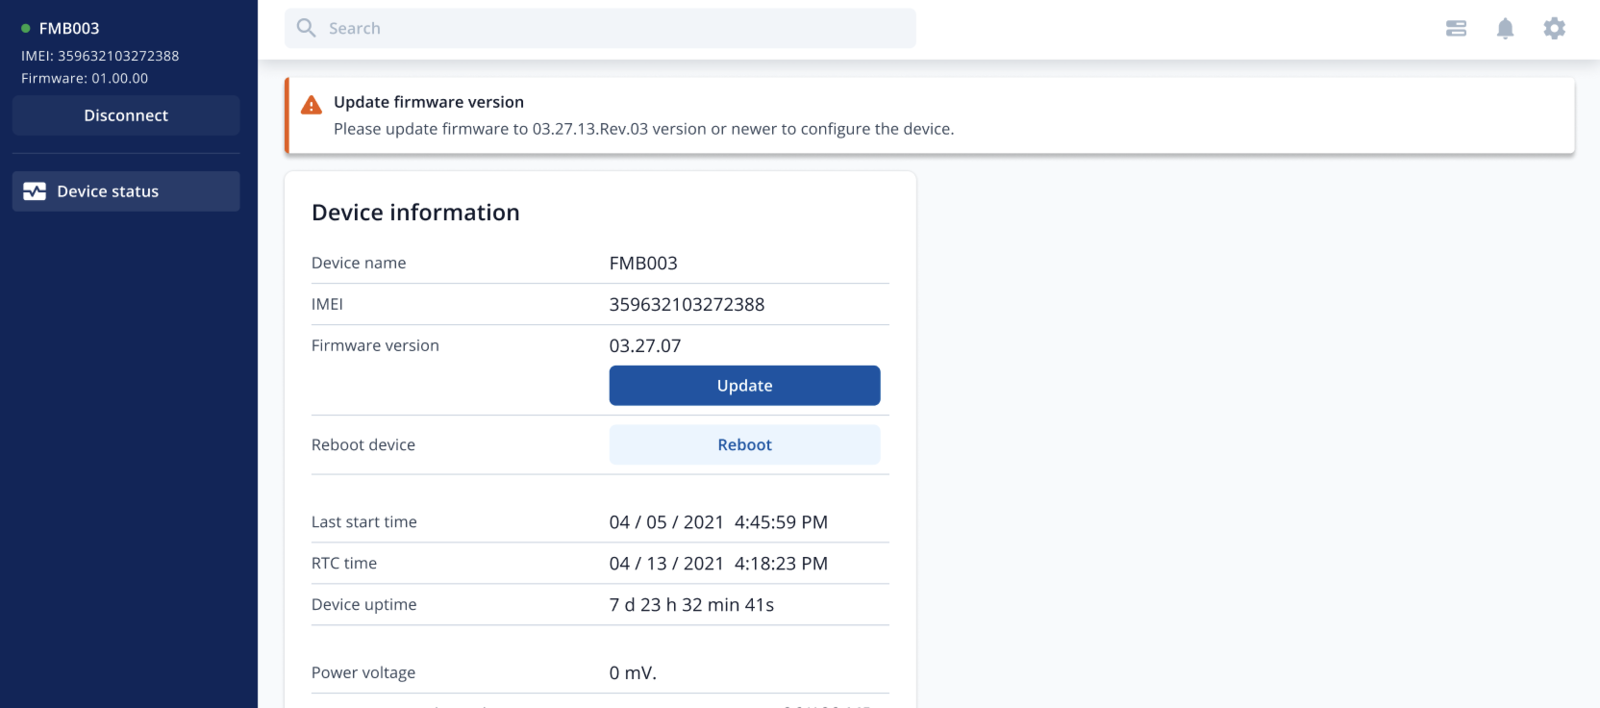Click the search magnifier icon
Screen dimensions: 1600x708
(306, 28)
